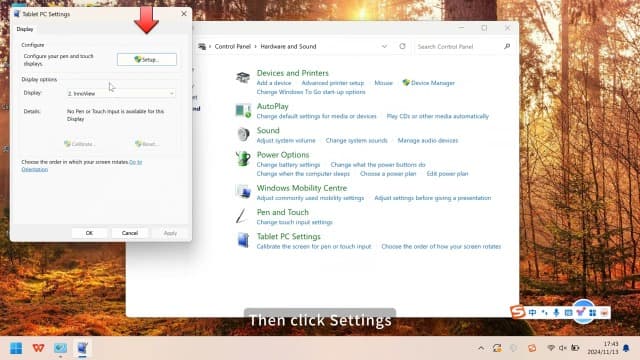Click Change when the computer sleeps
Image resolution: width=640 pixels, height=360 pixels.
(303, 174)
